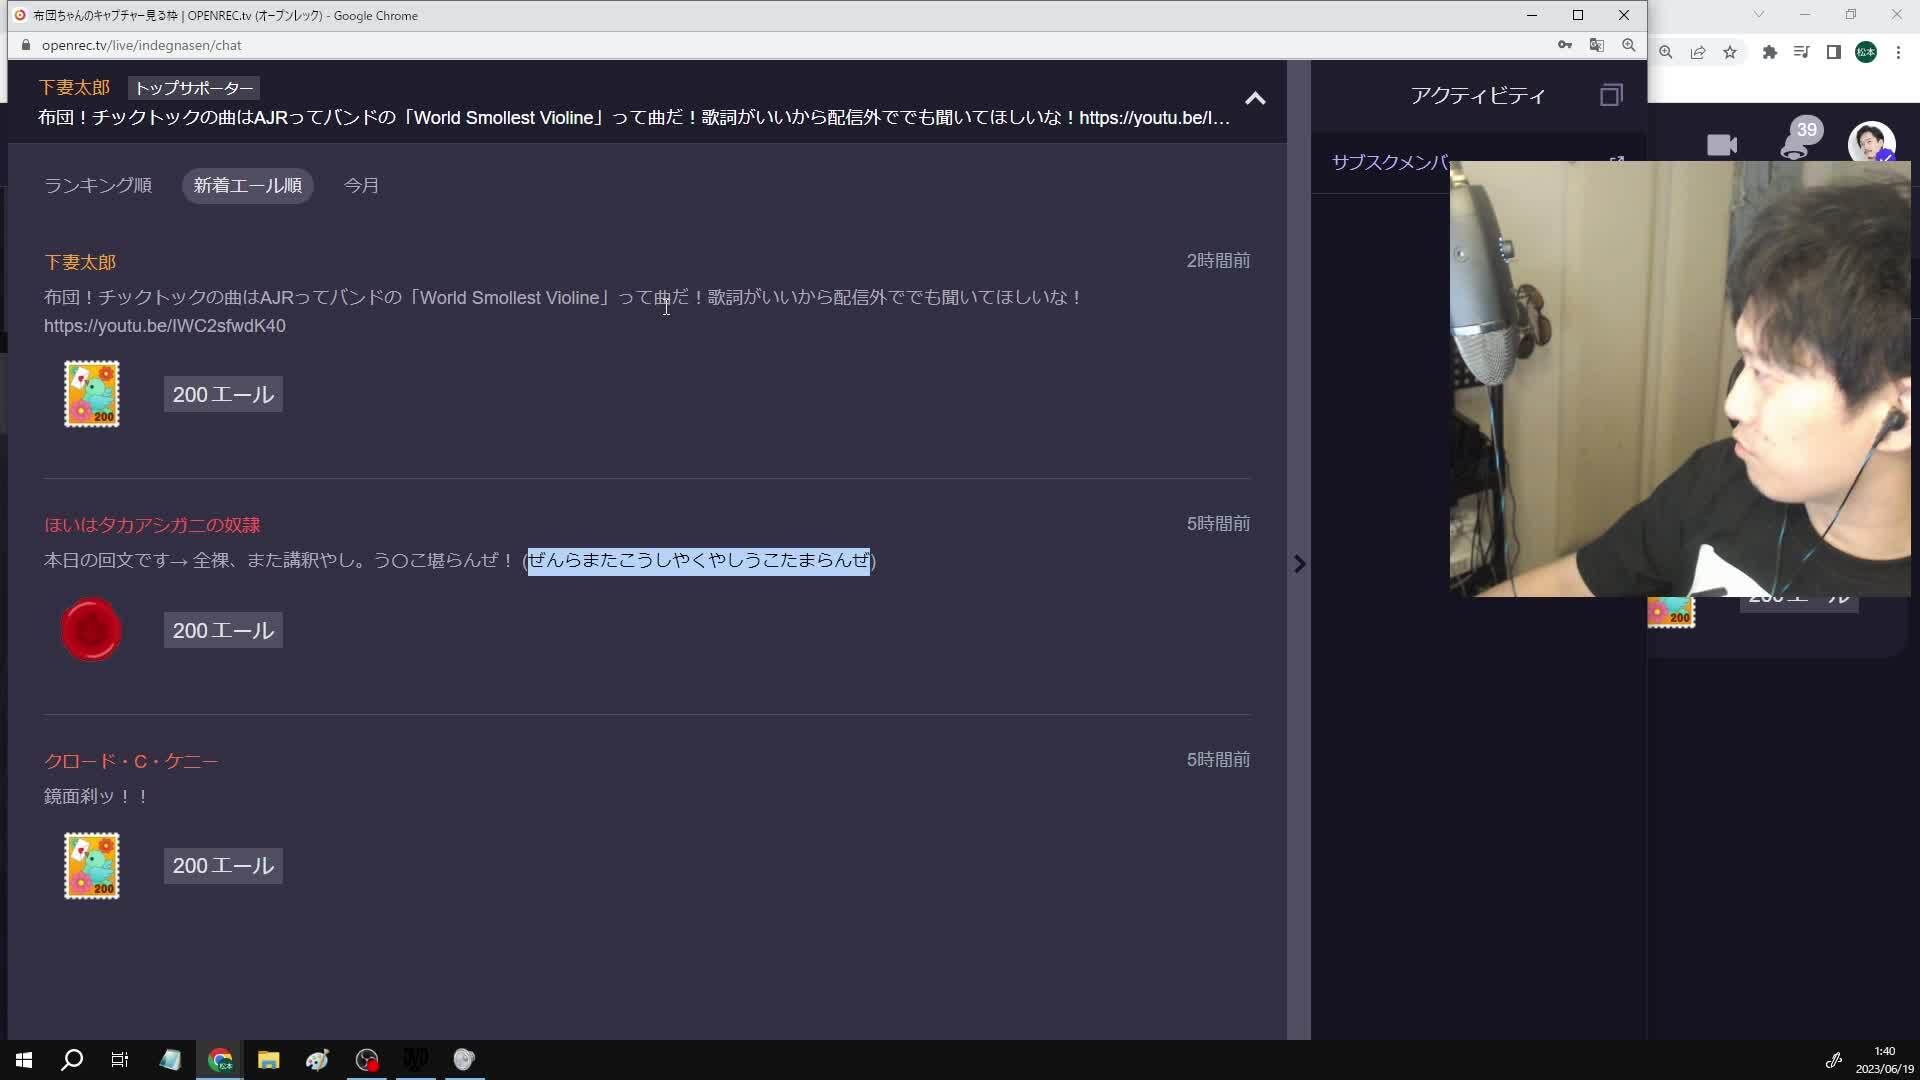Image resolution: width=1920 pixels, height=1080 pixels.
Task: Open the youtu.be link in 下妻太郎's message
Action: click(x=165, y=326)
